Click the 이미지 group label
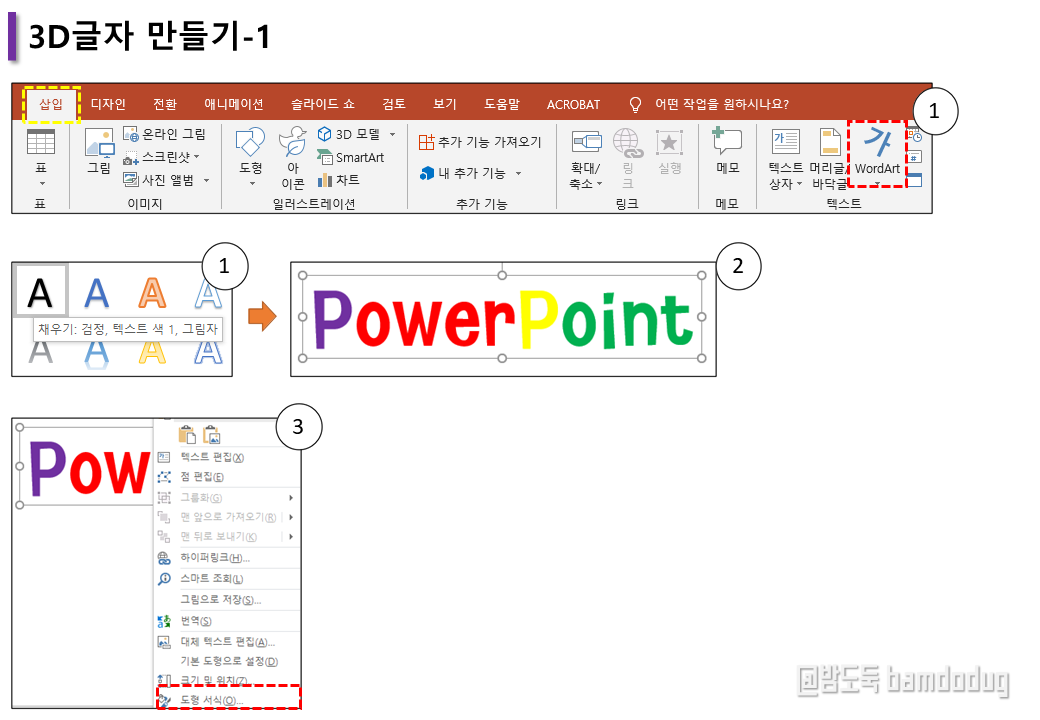 [x=145, y=204]
